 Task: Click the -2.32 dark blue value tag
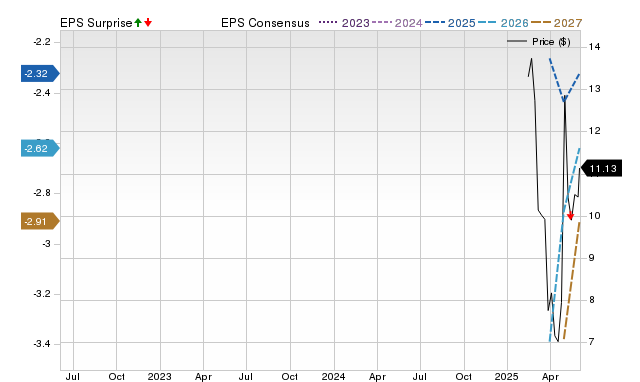click(x=40, y=73)
